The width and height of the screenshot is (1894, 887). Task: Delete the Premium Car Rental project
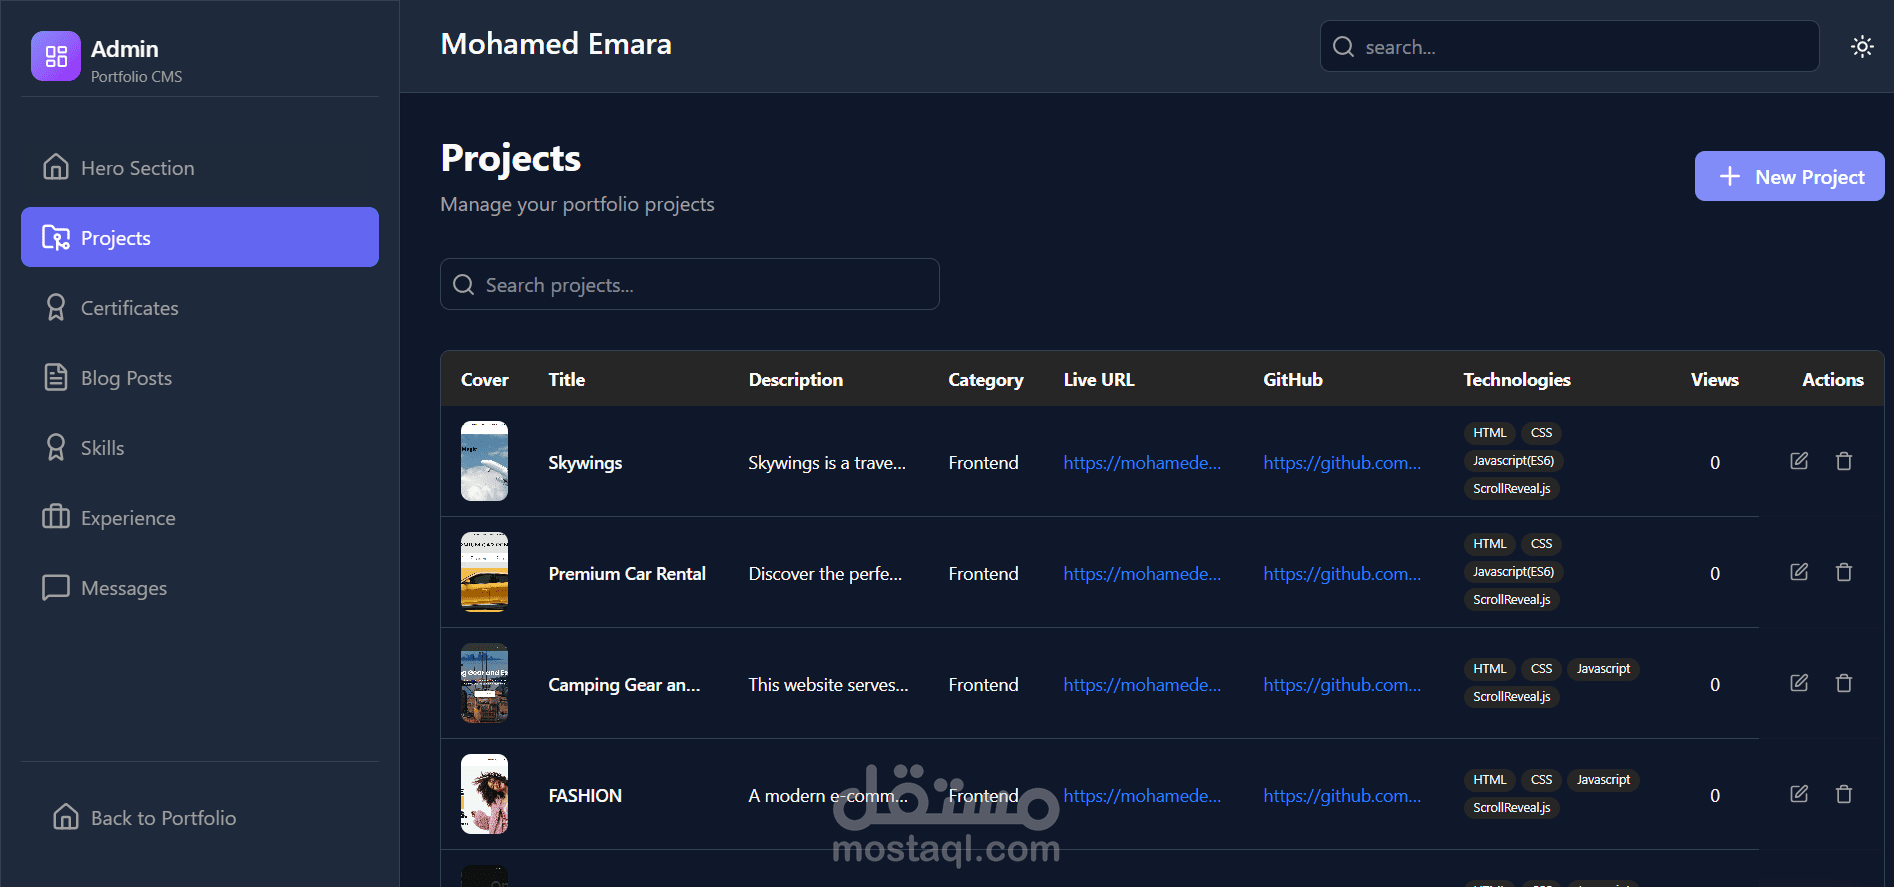coord(1844,572)
